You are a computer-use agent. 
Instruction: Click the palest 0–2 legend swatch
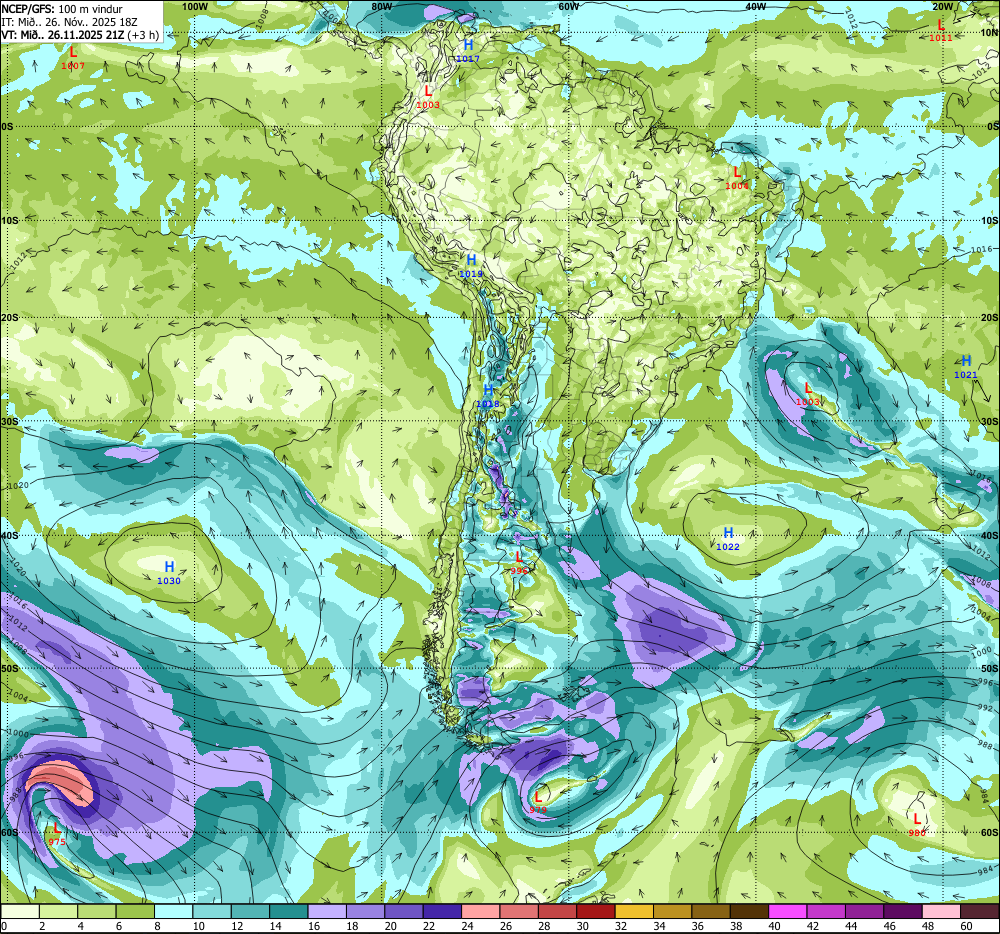(x=20, y=911)
